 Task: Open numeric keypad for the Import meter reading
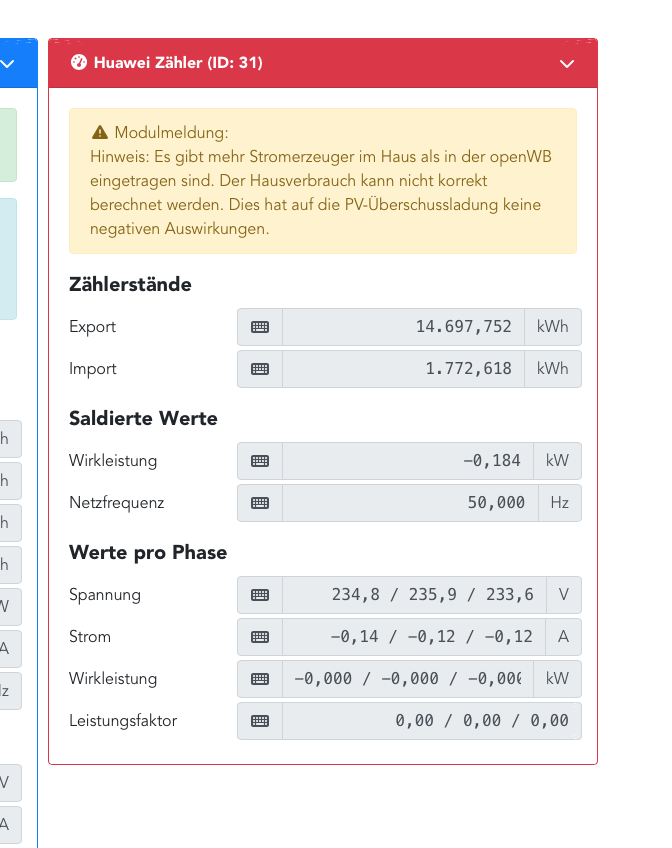click(x=259, y=369)
